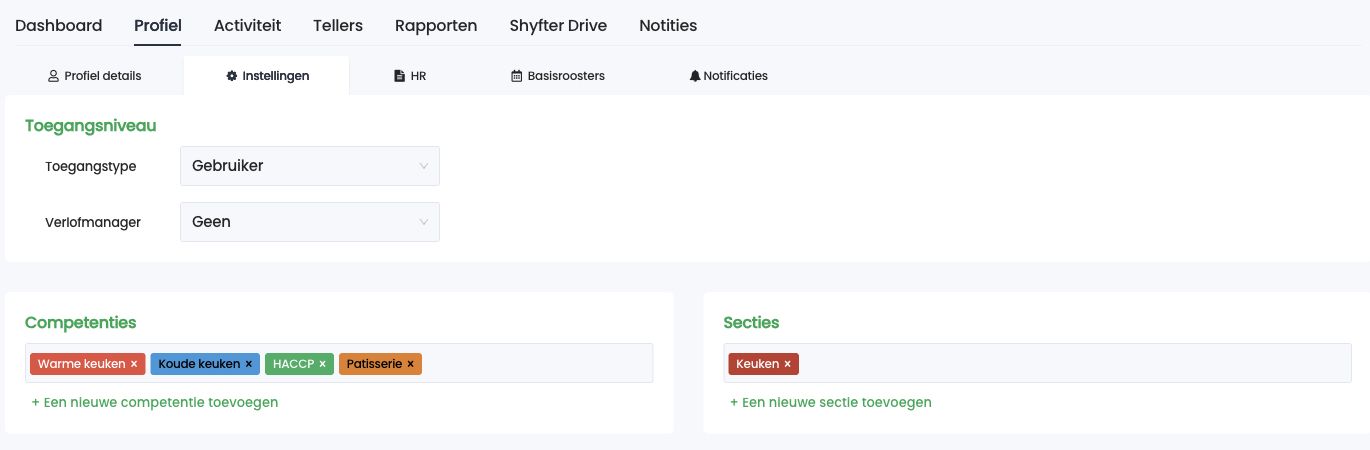Remove the Warme keuken competency tag

click(x=134, y=364)
